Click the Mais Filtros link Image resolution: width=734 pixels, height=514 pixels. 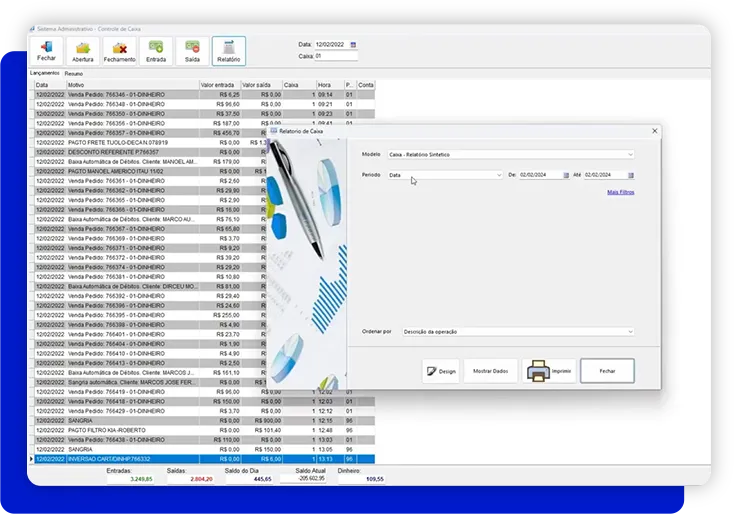[620, 192]
